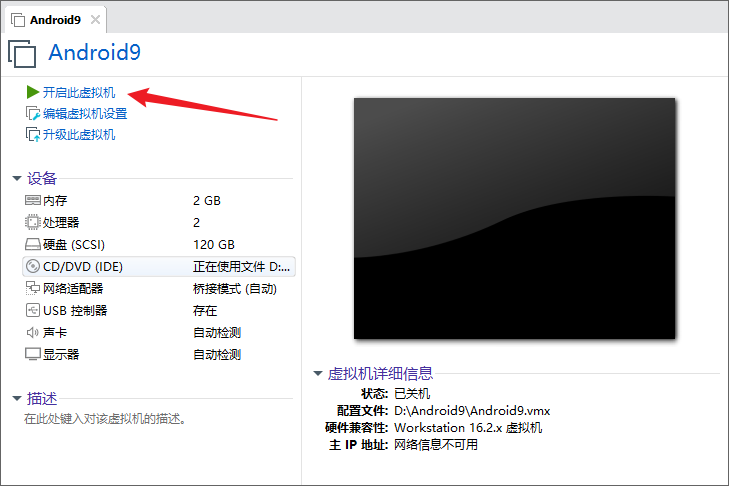Click the processor count value 2

point(196,222)
